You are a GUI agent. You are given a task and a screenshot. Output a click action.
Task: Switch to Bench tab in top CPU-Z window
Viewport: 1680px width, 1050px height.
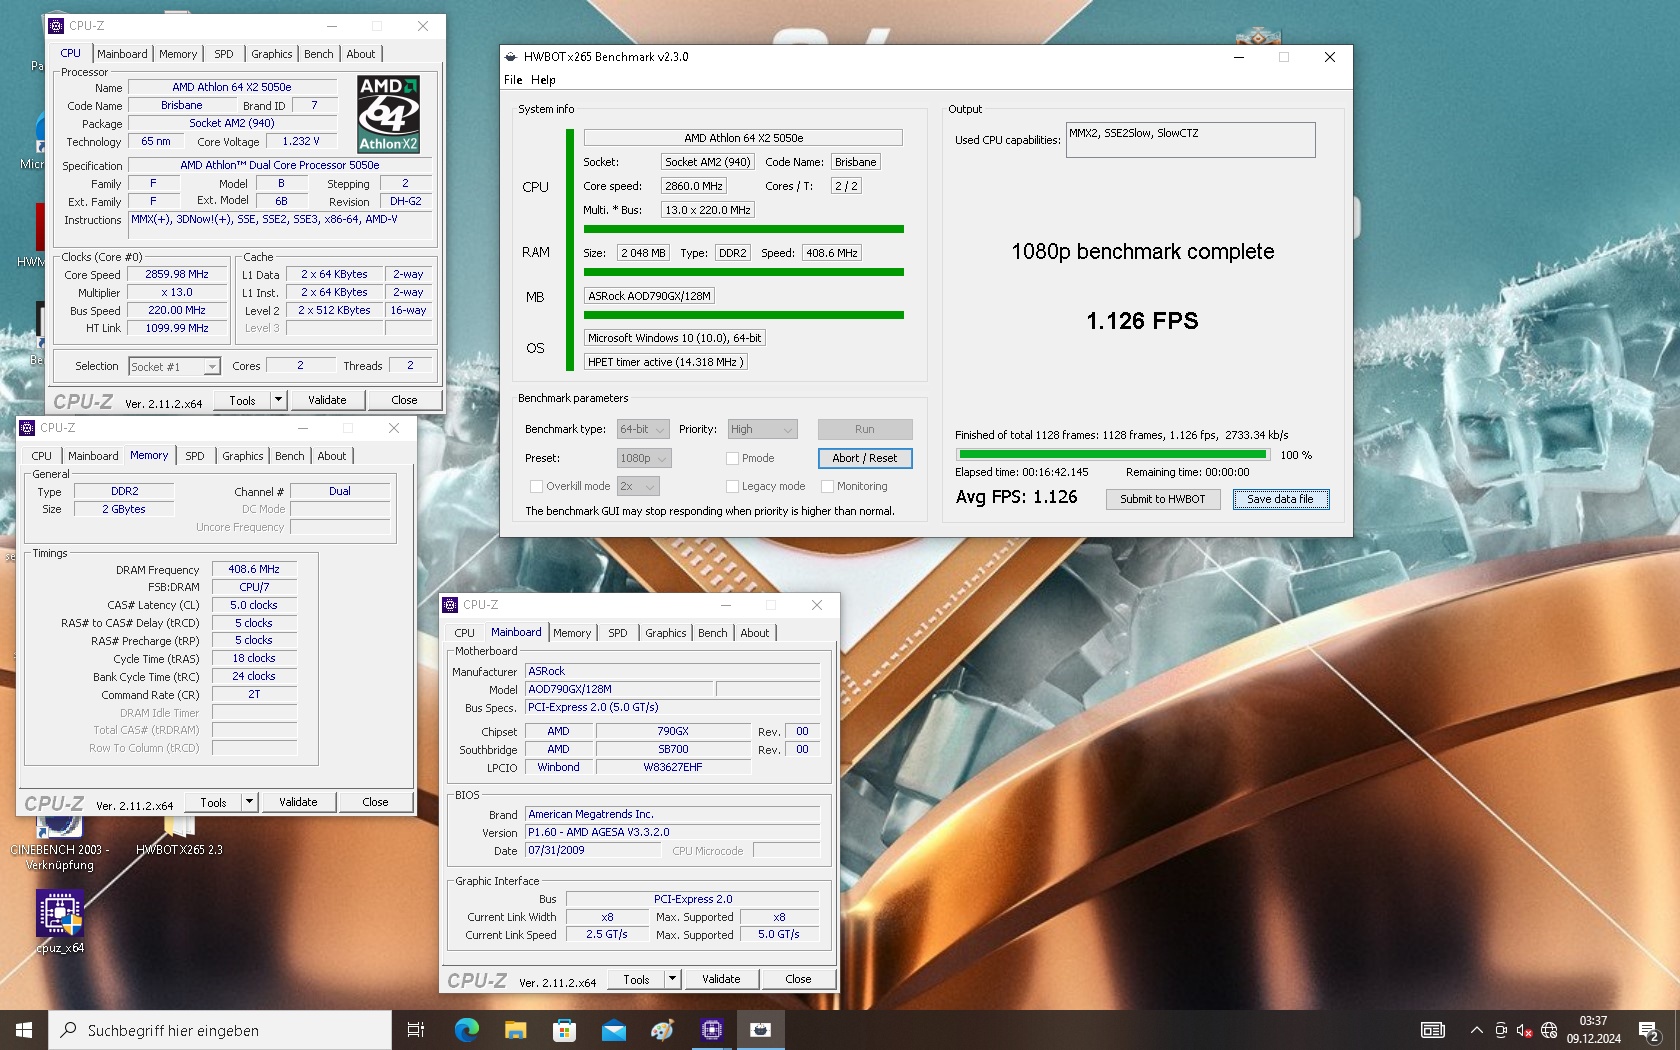click(319, 54)
